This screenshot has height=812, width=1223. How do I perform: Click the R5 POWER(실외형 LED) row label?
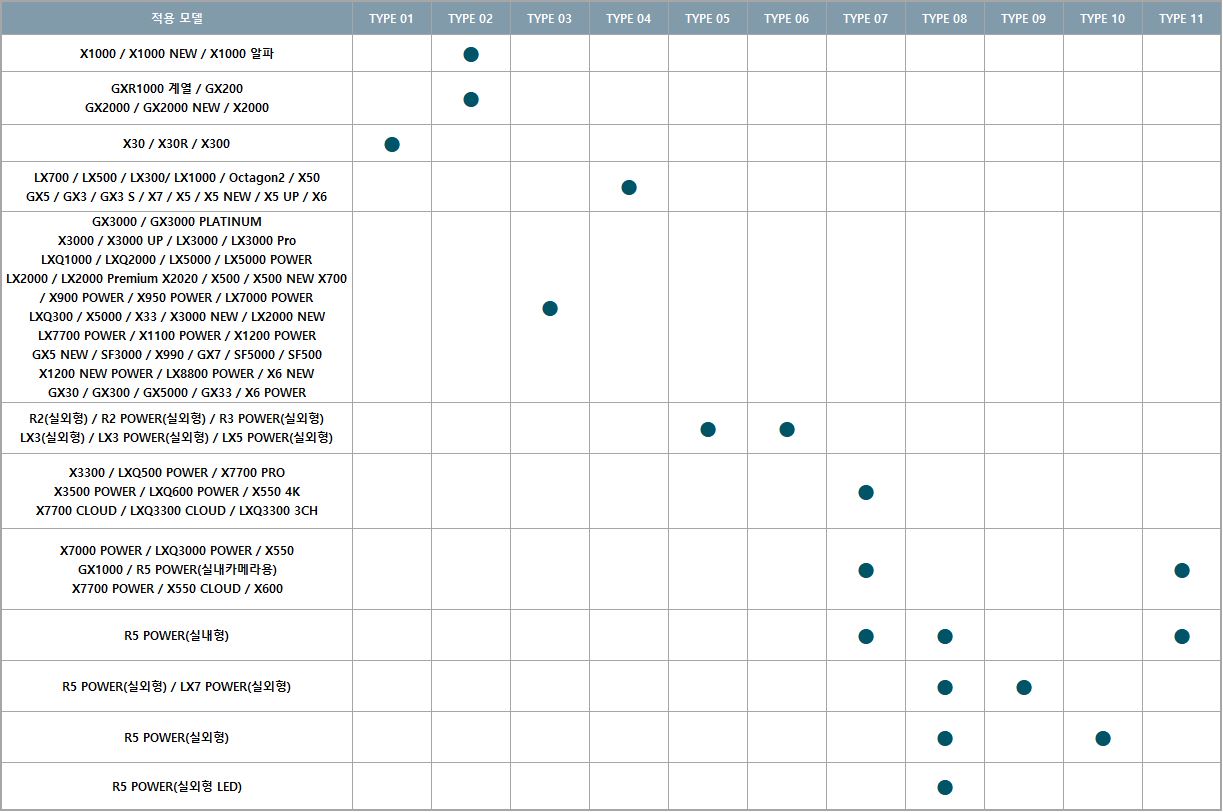pos(177,787)
